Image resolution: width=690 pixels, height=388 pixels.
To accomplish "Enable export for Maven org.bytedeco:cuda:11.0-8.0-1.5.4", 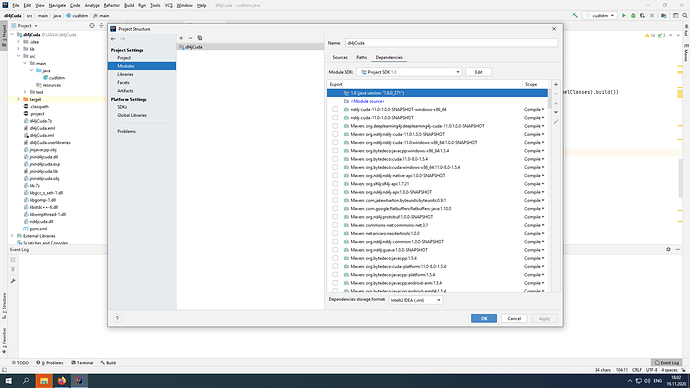I will pyautogui.click(x=335, y=159).
